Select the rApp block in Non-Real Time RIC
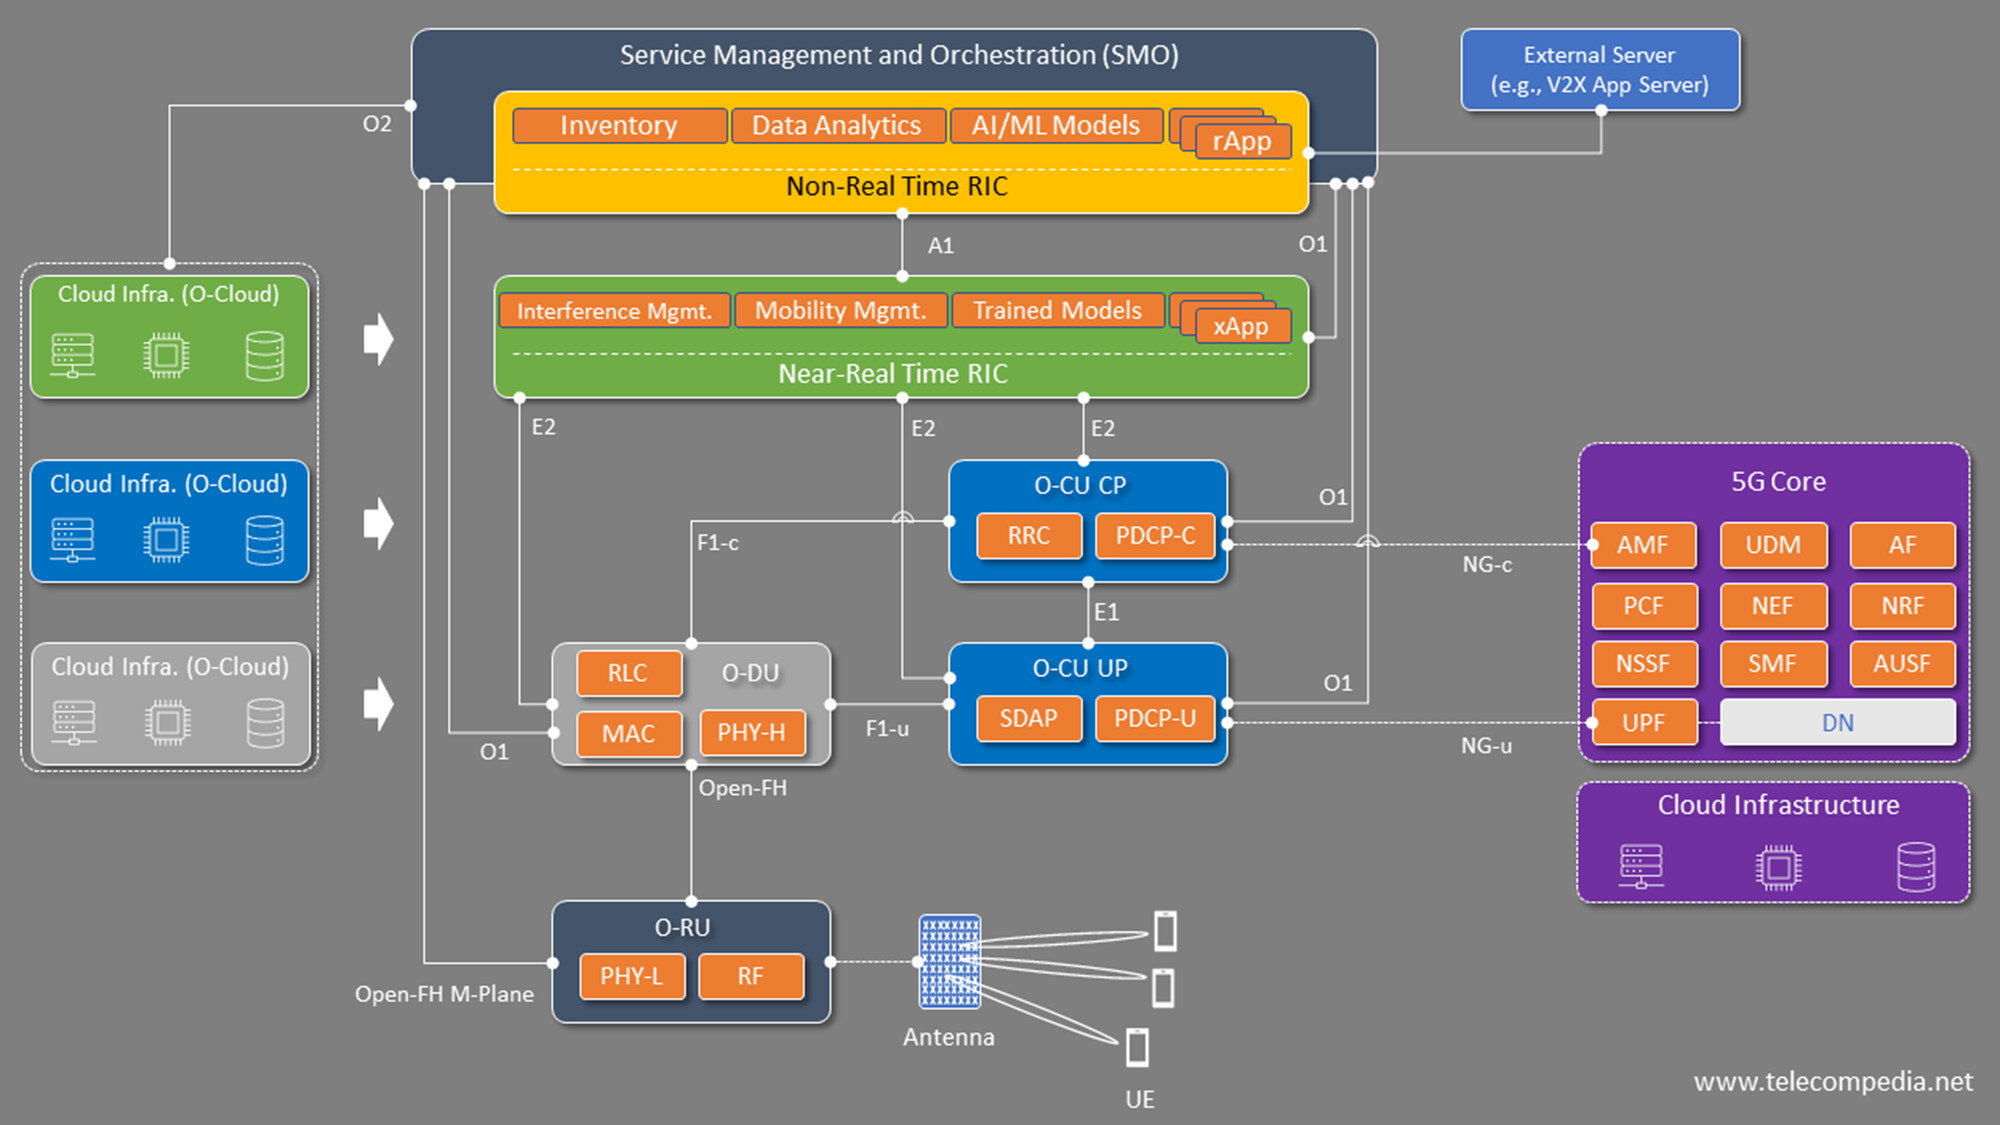 (x=1242, y=141)
